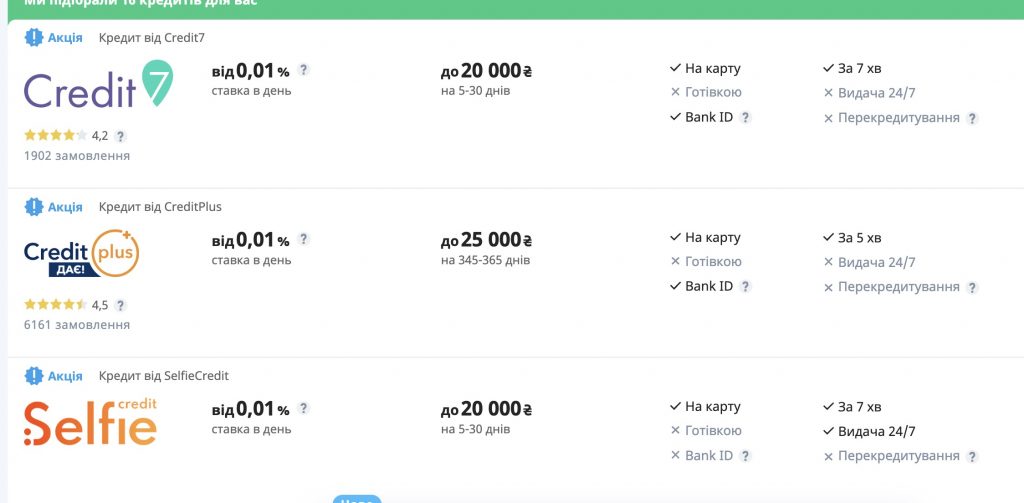1024x503 pixels.
Task: Click help icon next to Credit7 rate
Action: 304,70
